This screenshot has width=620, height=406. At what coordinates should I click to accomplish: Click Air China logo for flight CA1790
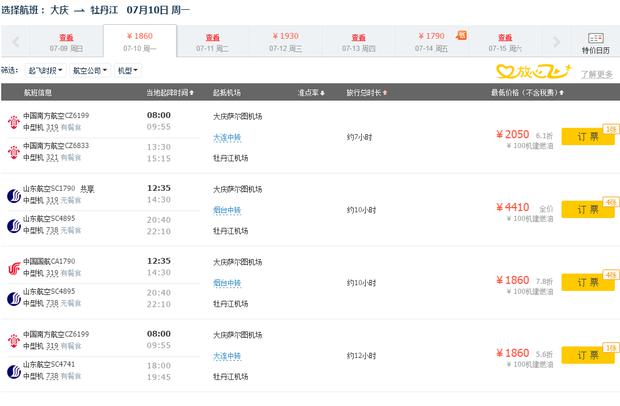point(14,266)
